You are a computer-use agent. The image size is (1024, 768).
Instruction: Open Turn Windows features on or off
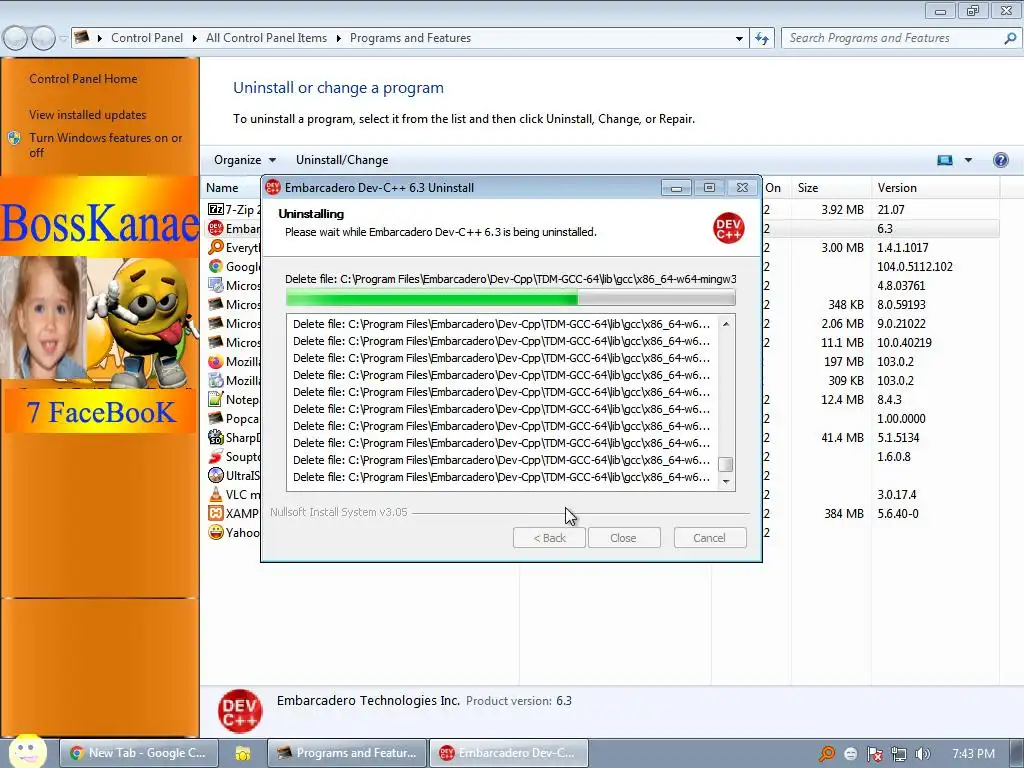105,145
